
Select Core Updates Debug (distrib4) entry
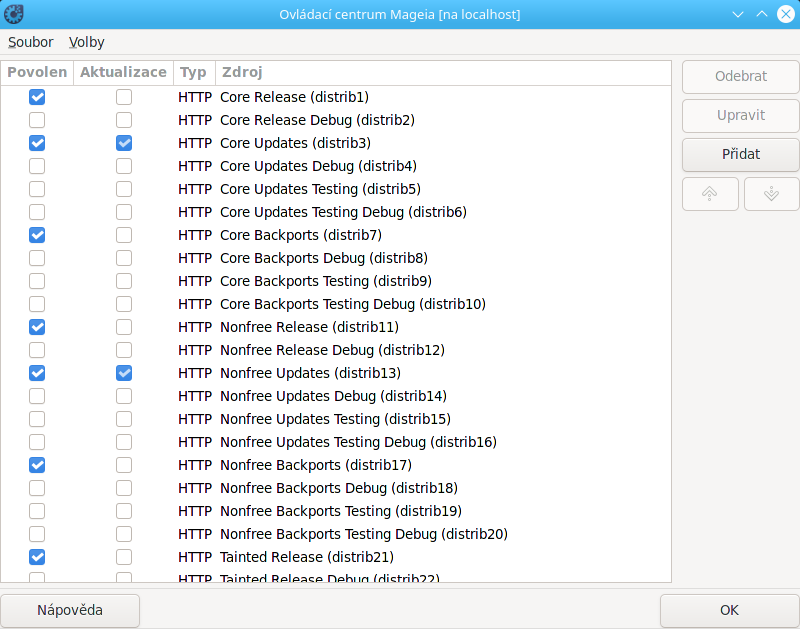click(x=336, y=166)
